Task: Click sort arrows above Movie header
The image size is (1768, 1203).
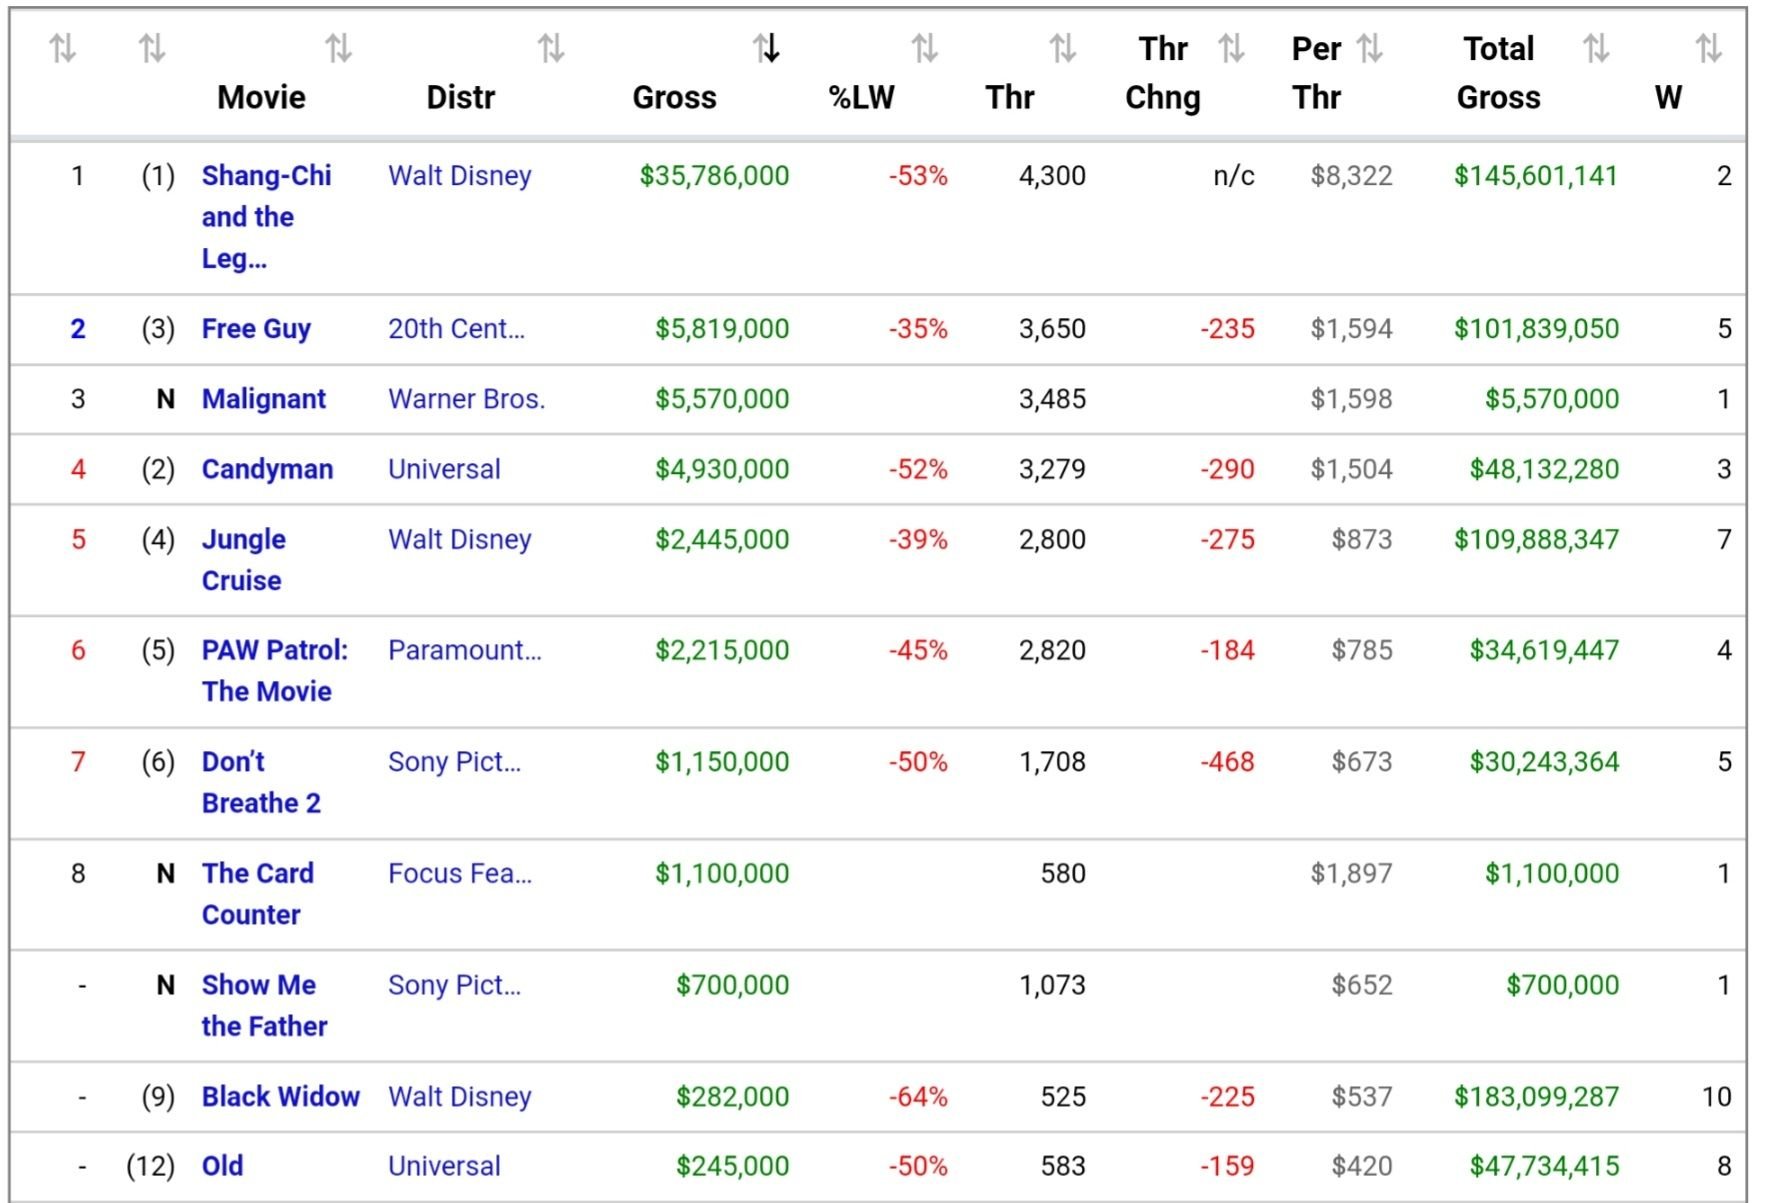Action: tap(338, 47)
